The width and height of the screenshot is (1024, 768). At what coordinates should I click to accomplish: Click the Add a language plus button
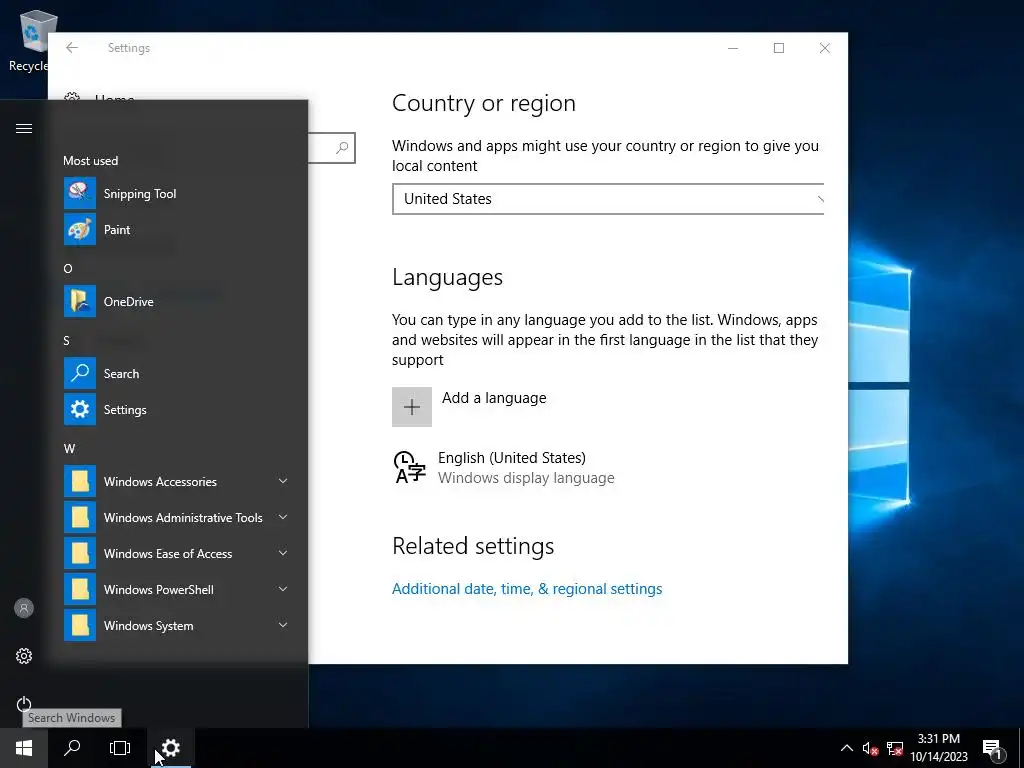click(x=411, y=407)
